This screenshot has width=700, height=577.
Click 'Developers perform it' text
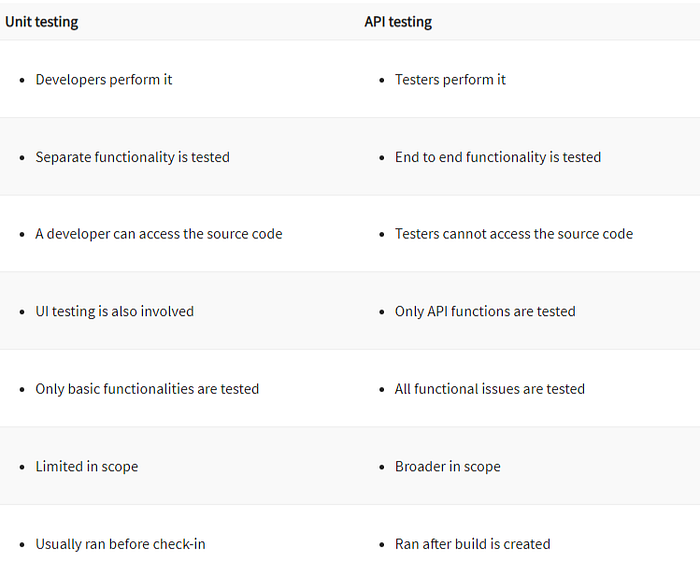point(104,79)
